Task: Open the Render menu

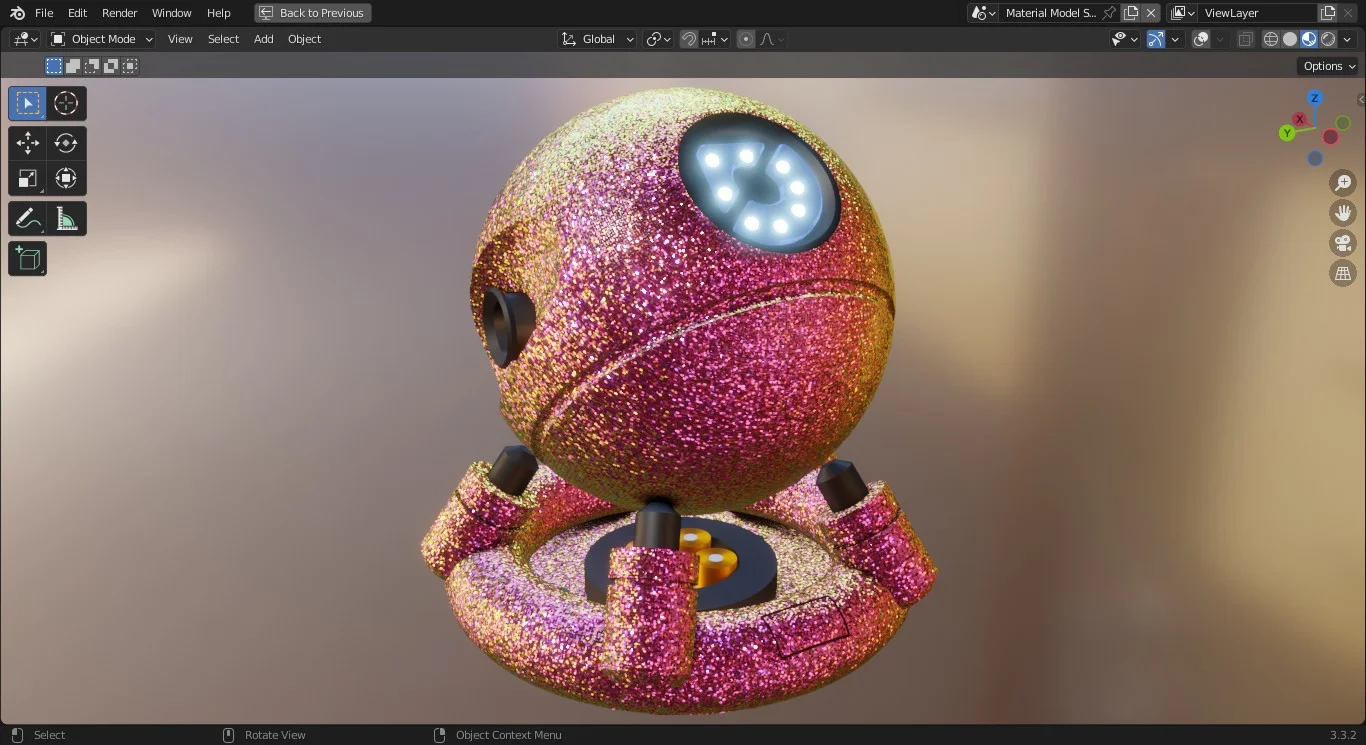Action: click(120, 13)
